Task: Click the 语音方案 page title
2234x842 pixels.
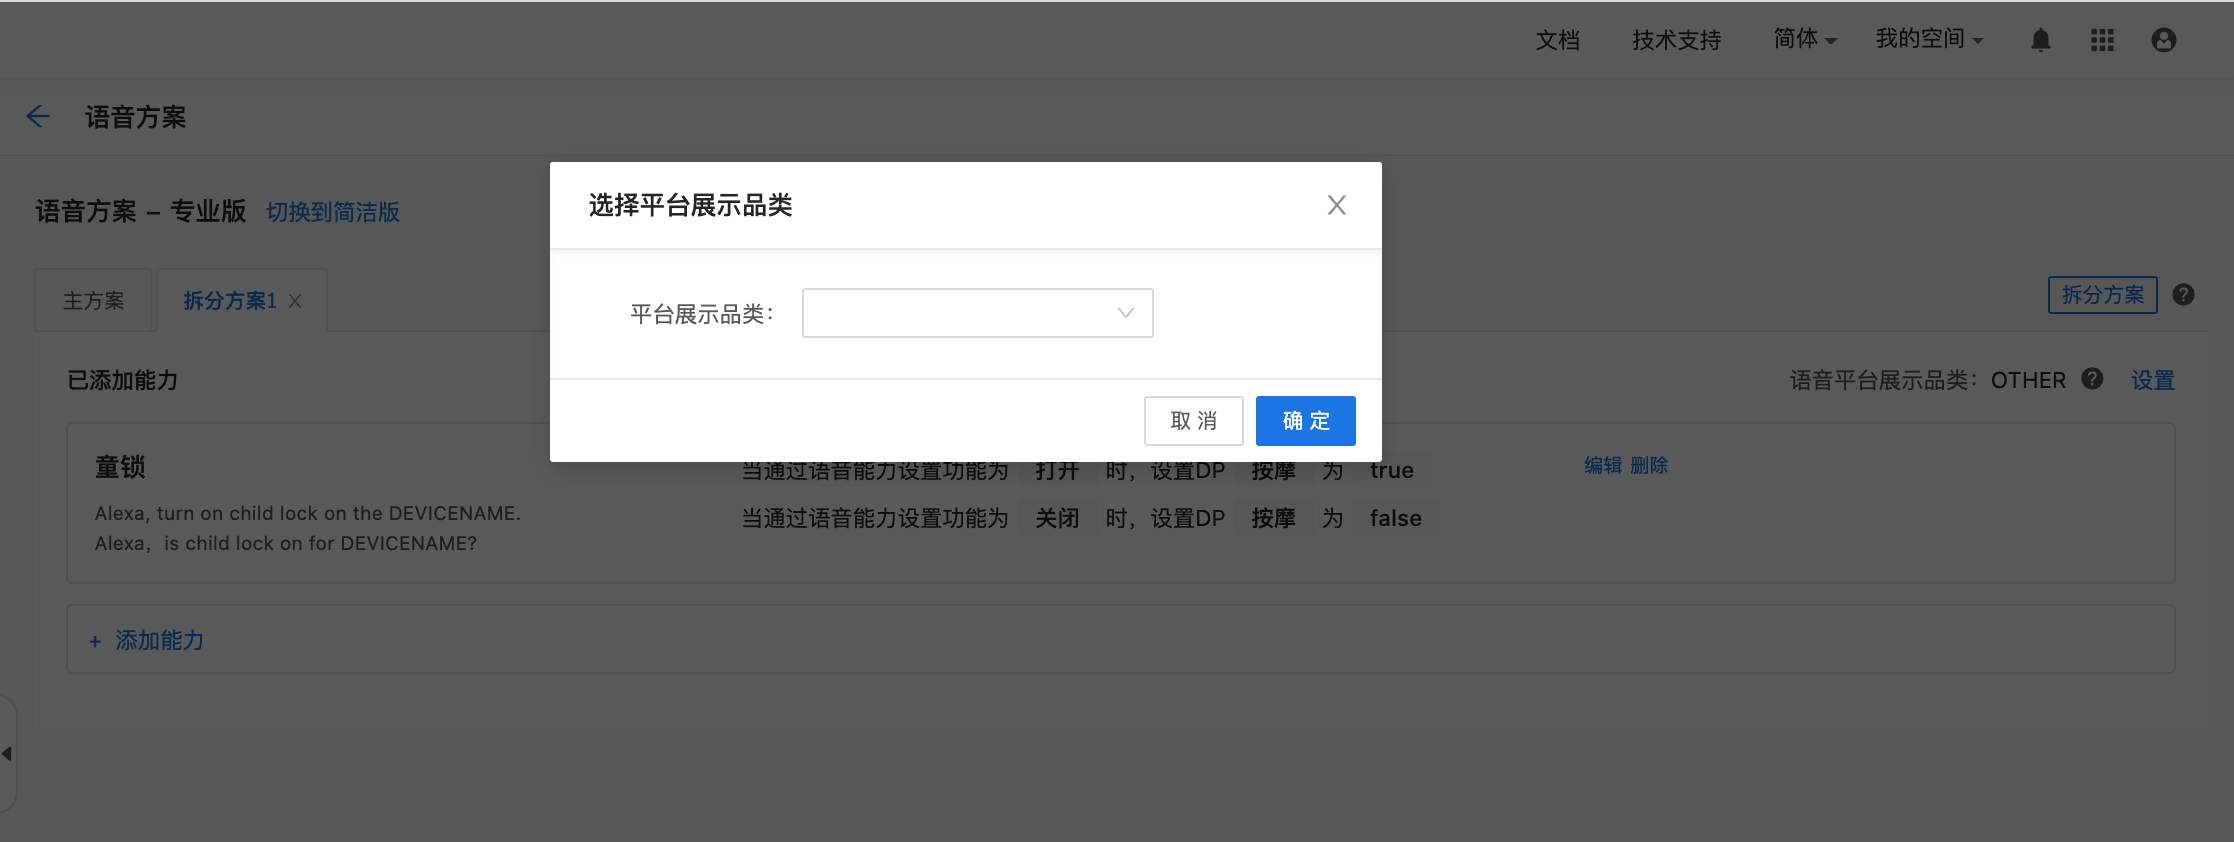Action: (x=136, y=117)
